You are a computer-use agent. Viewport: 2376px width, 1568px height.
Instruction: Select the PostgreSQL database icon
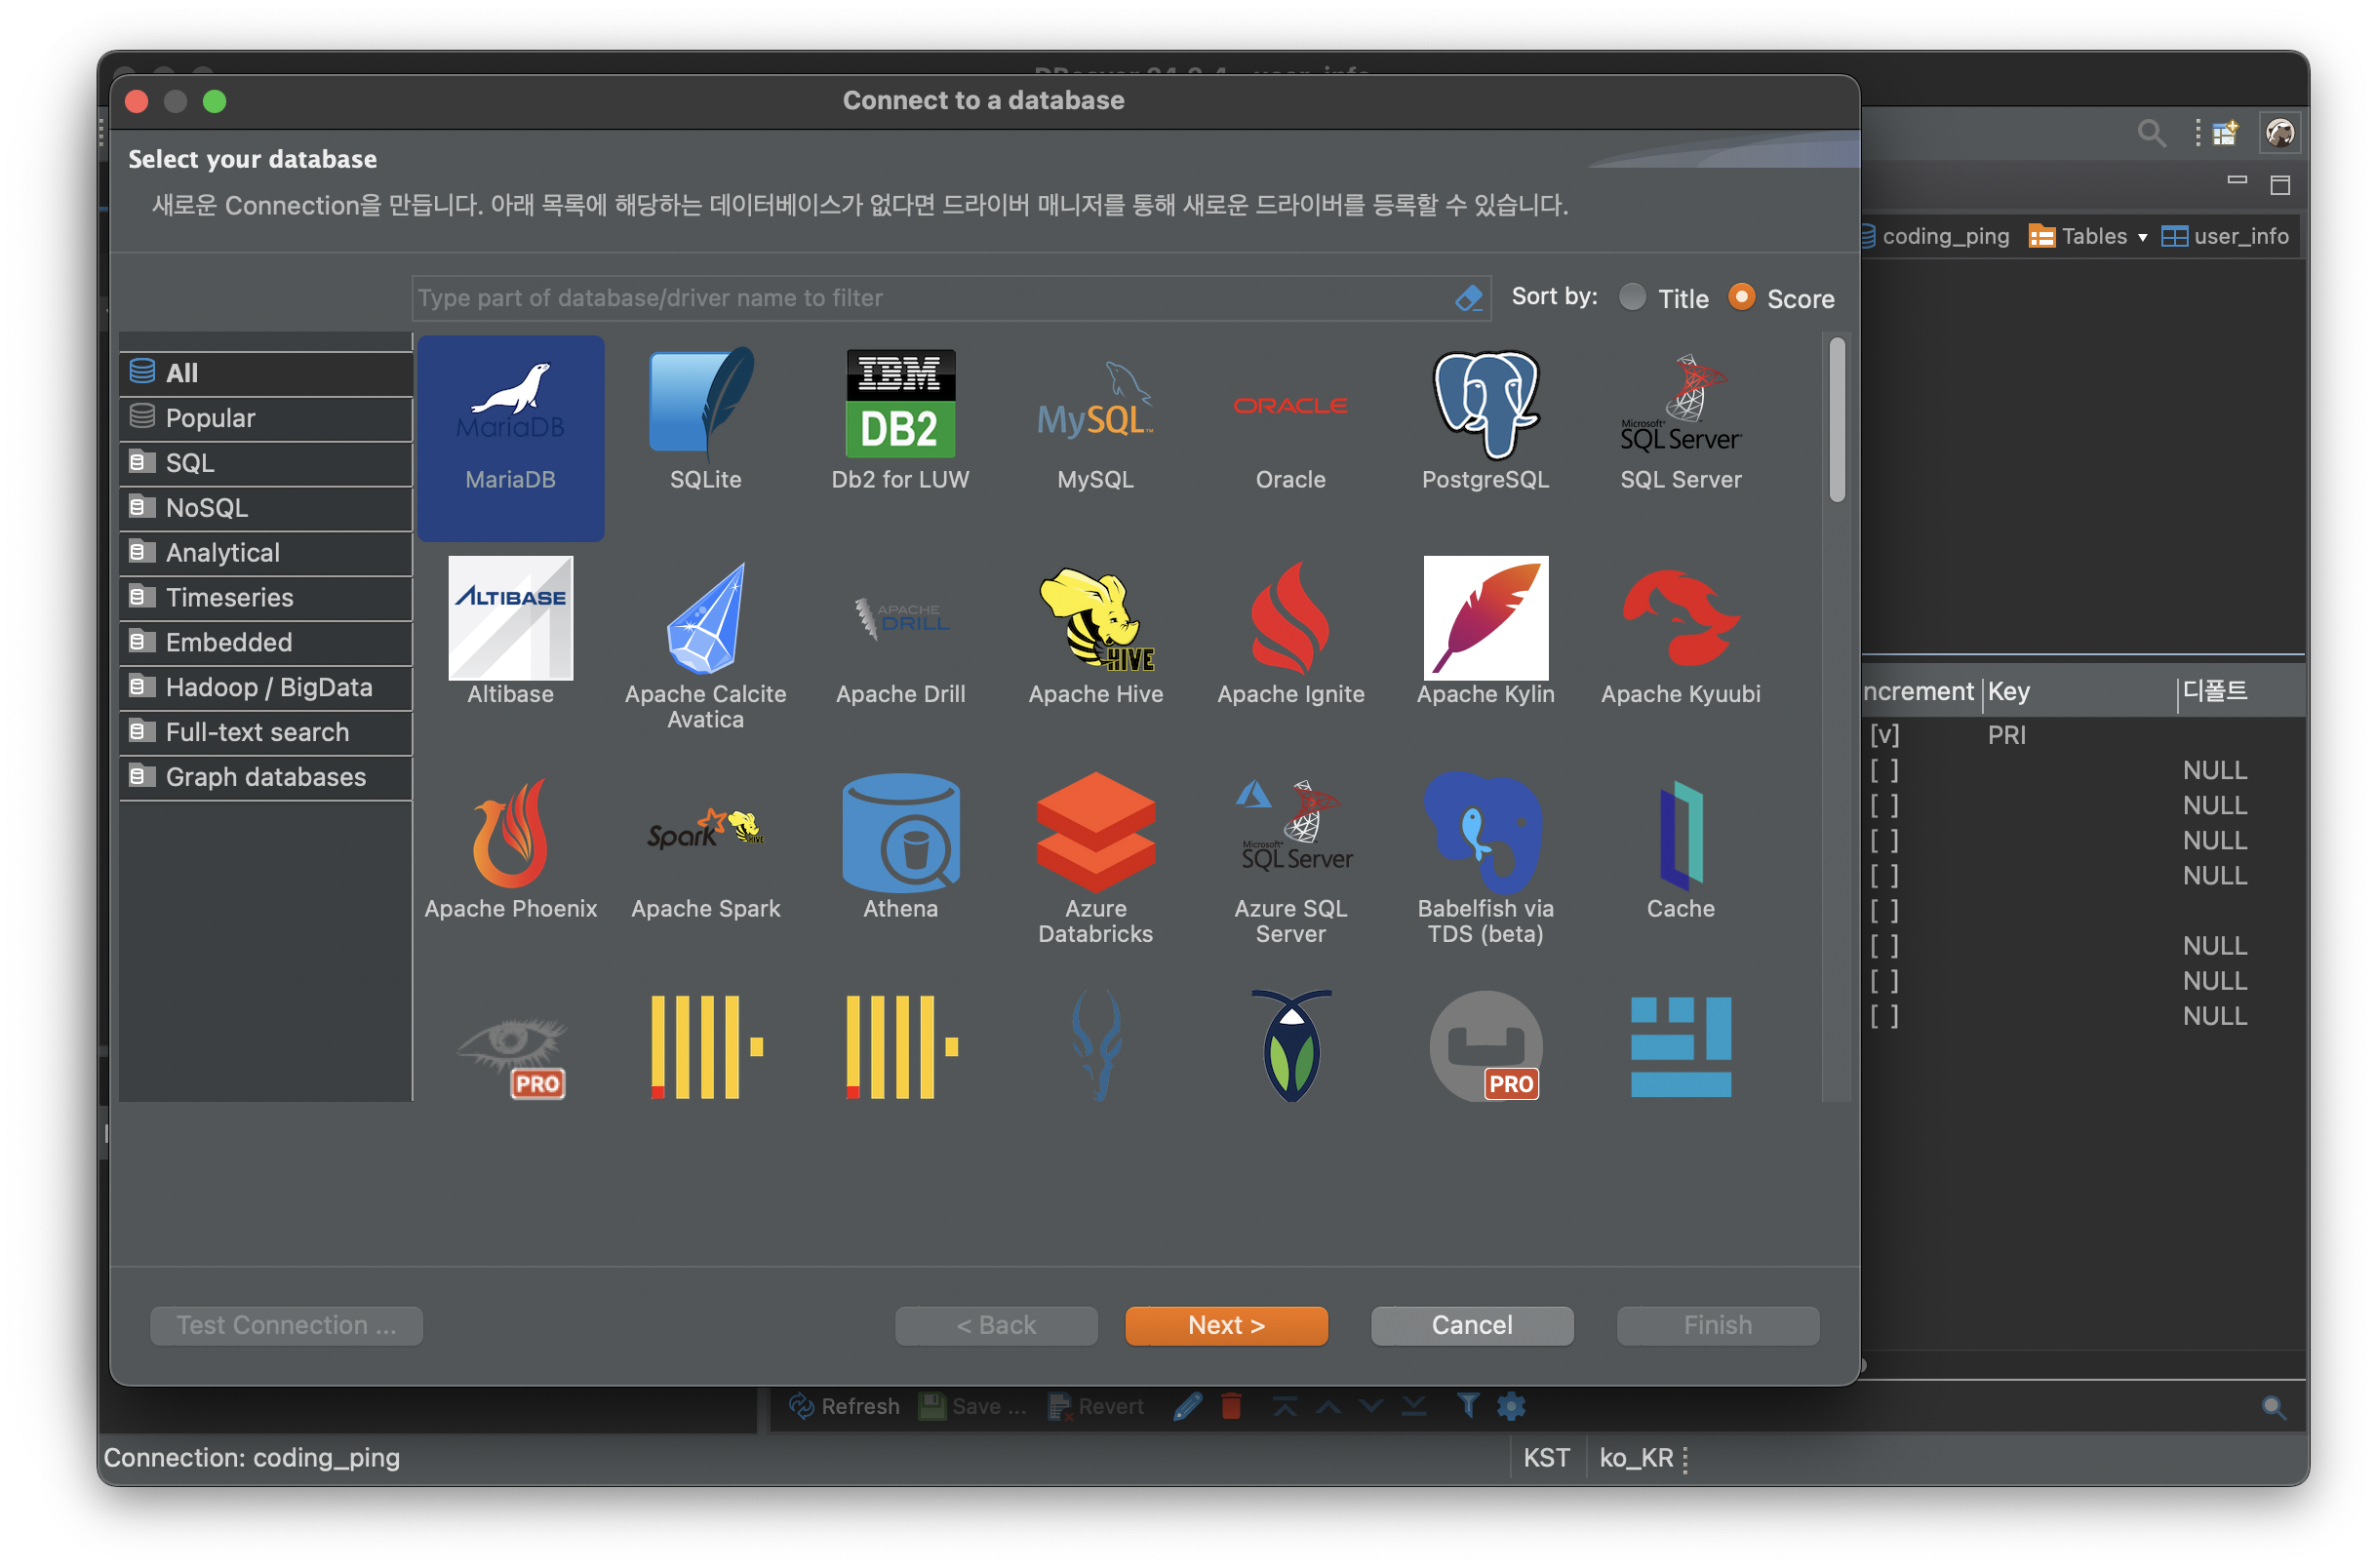coord(1485,420)
